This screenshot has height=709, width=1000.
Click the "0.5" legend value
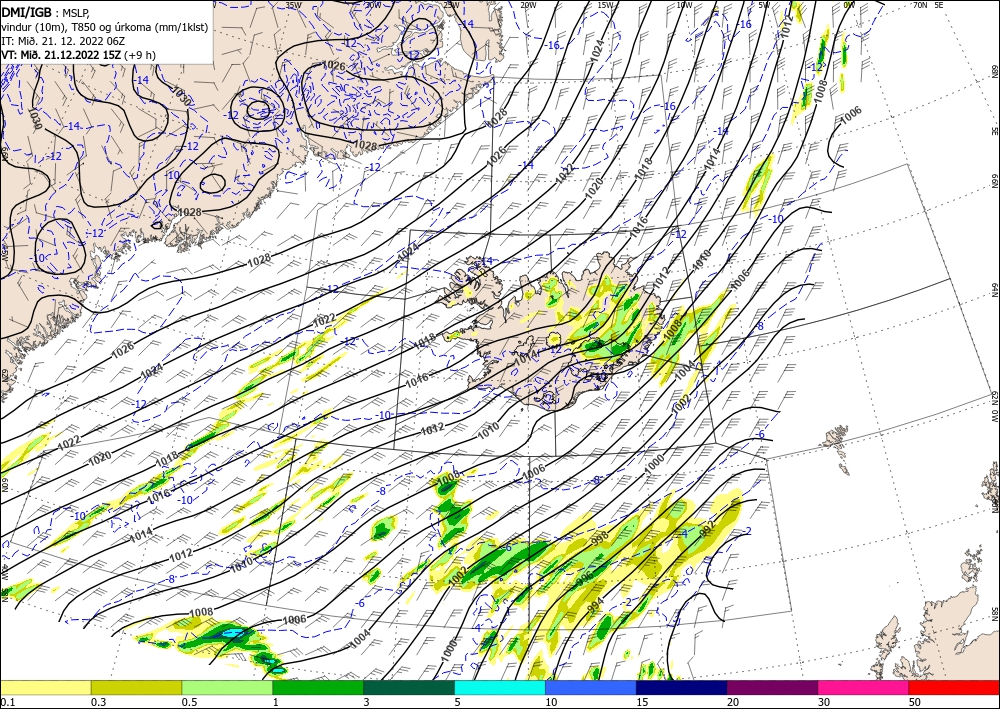pos(189,702)
